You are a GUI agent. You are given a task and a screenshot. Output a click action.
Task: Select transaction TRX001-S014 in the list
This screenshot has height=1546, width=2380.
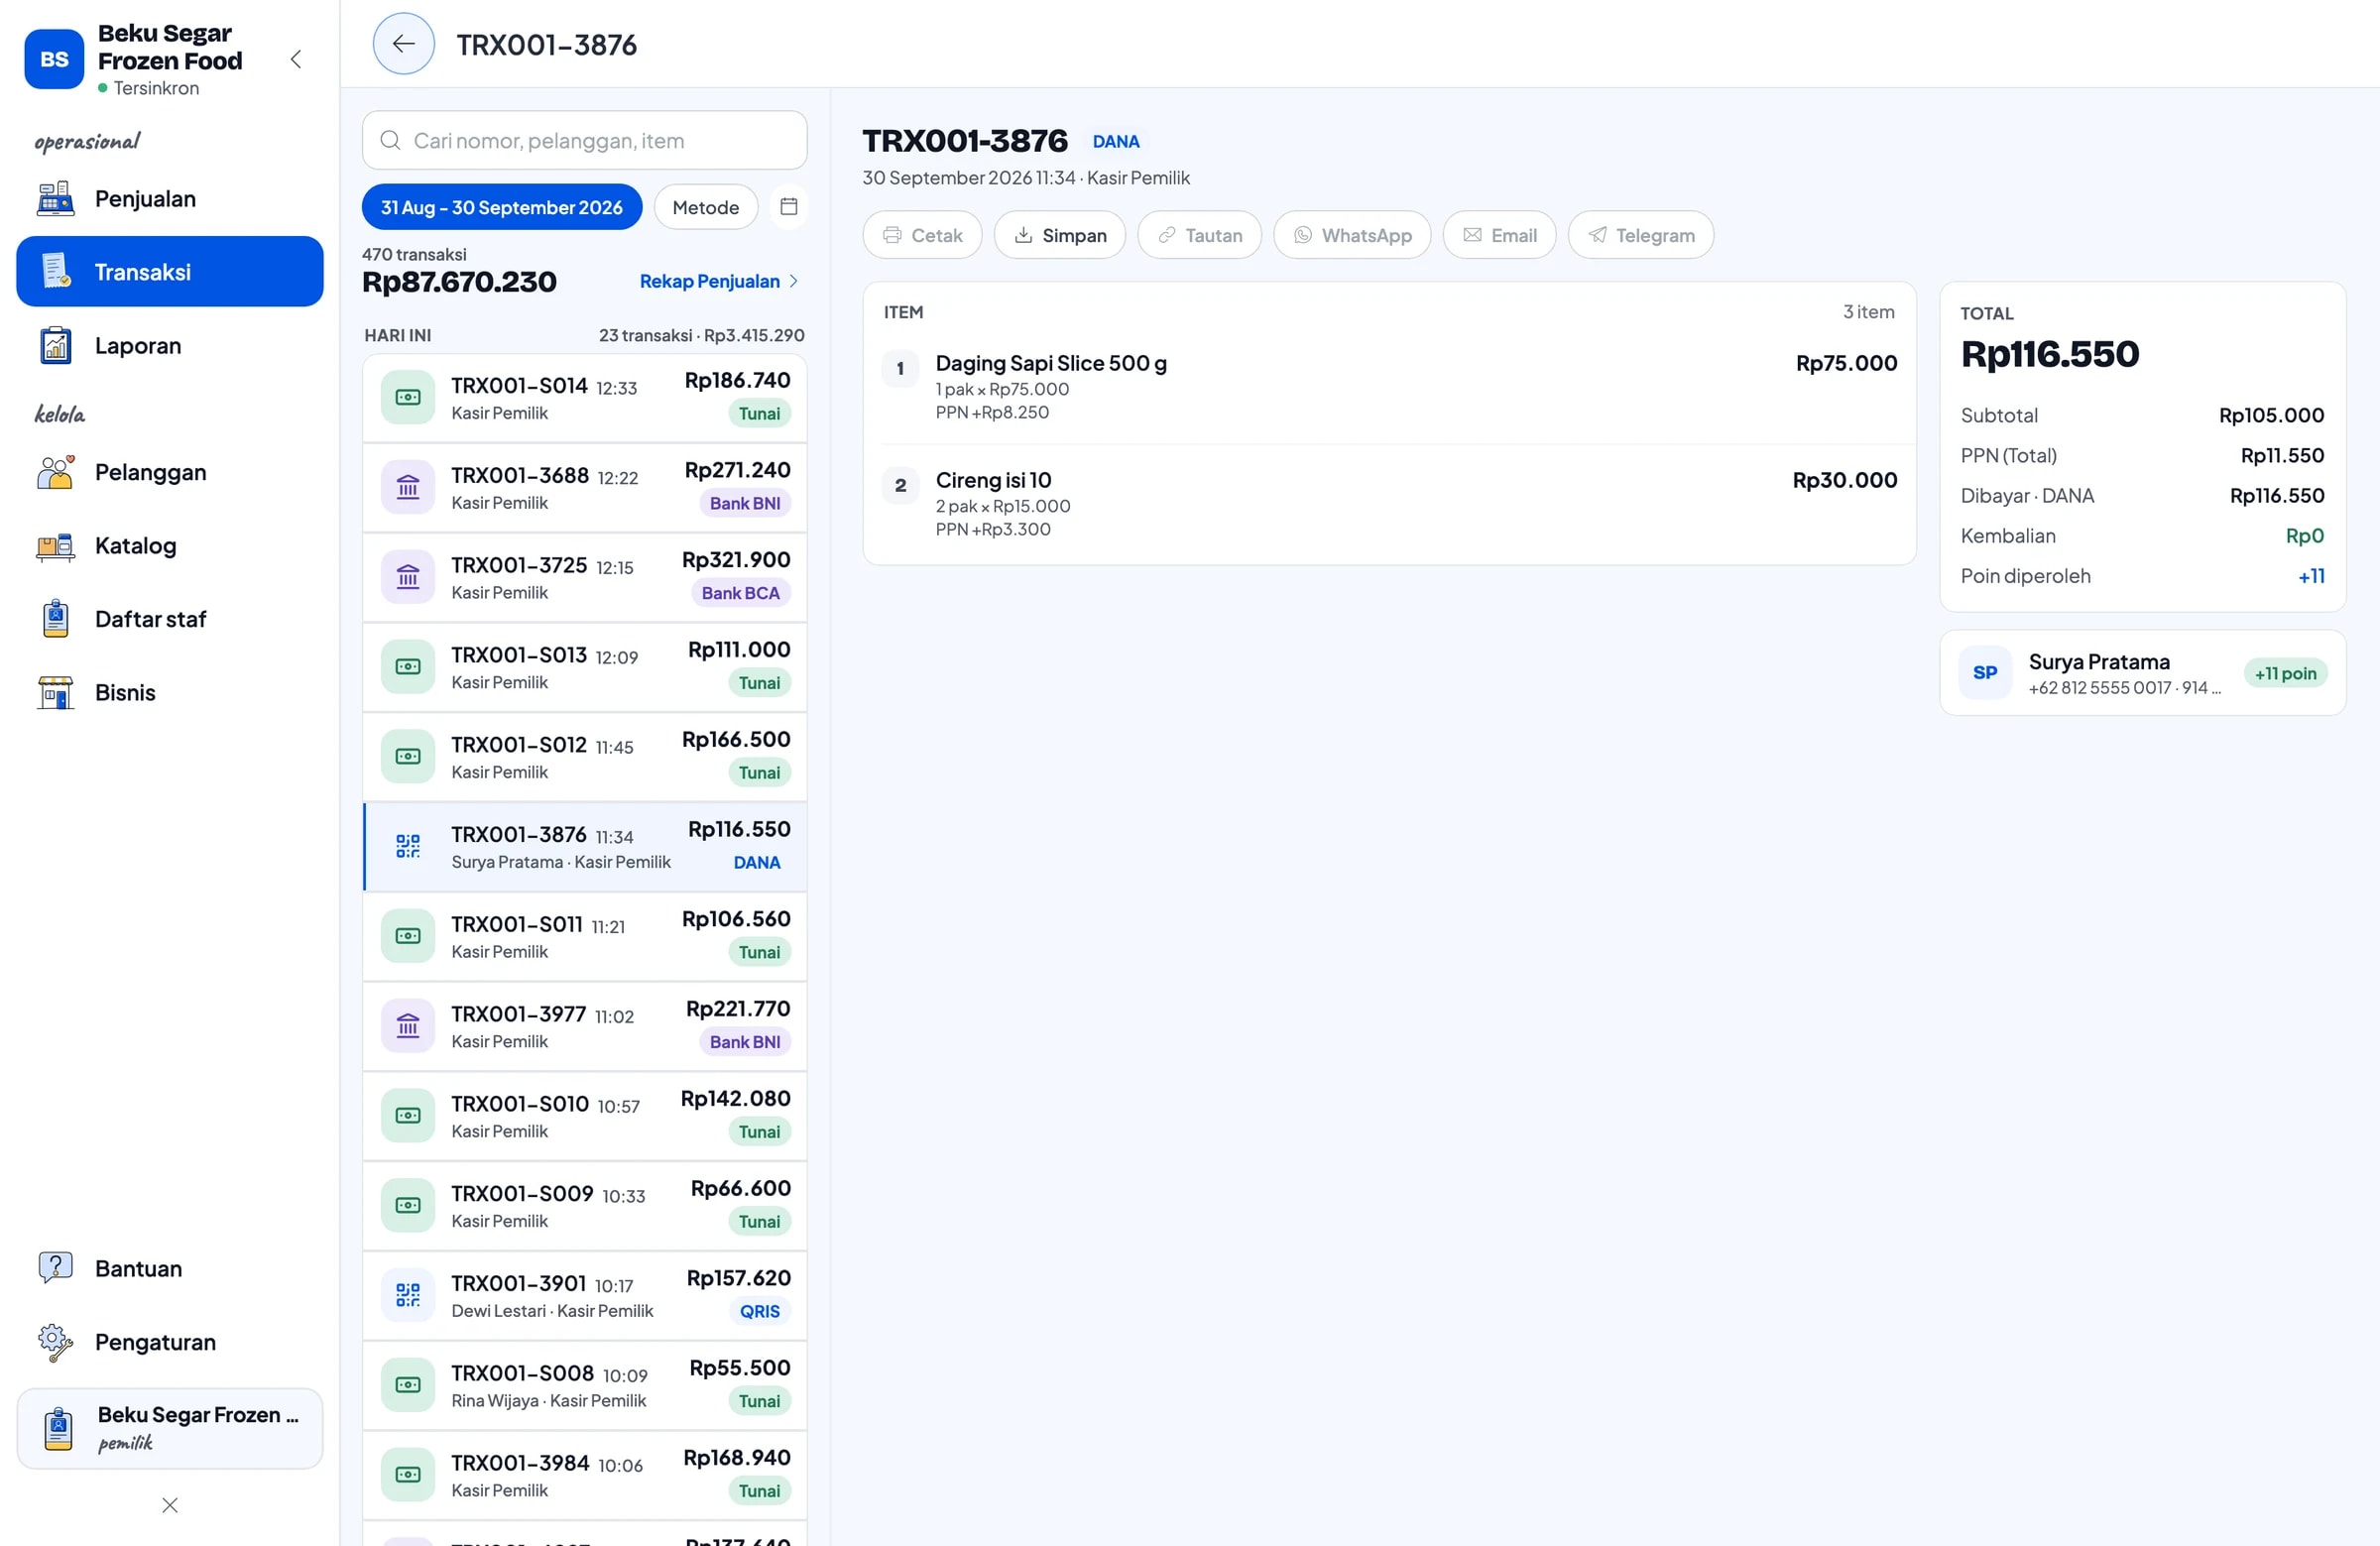584,398
